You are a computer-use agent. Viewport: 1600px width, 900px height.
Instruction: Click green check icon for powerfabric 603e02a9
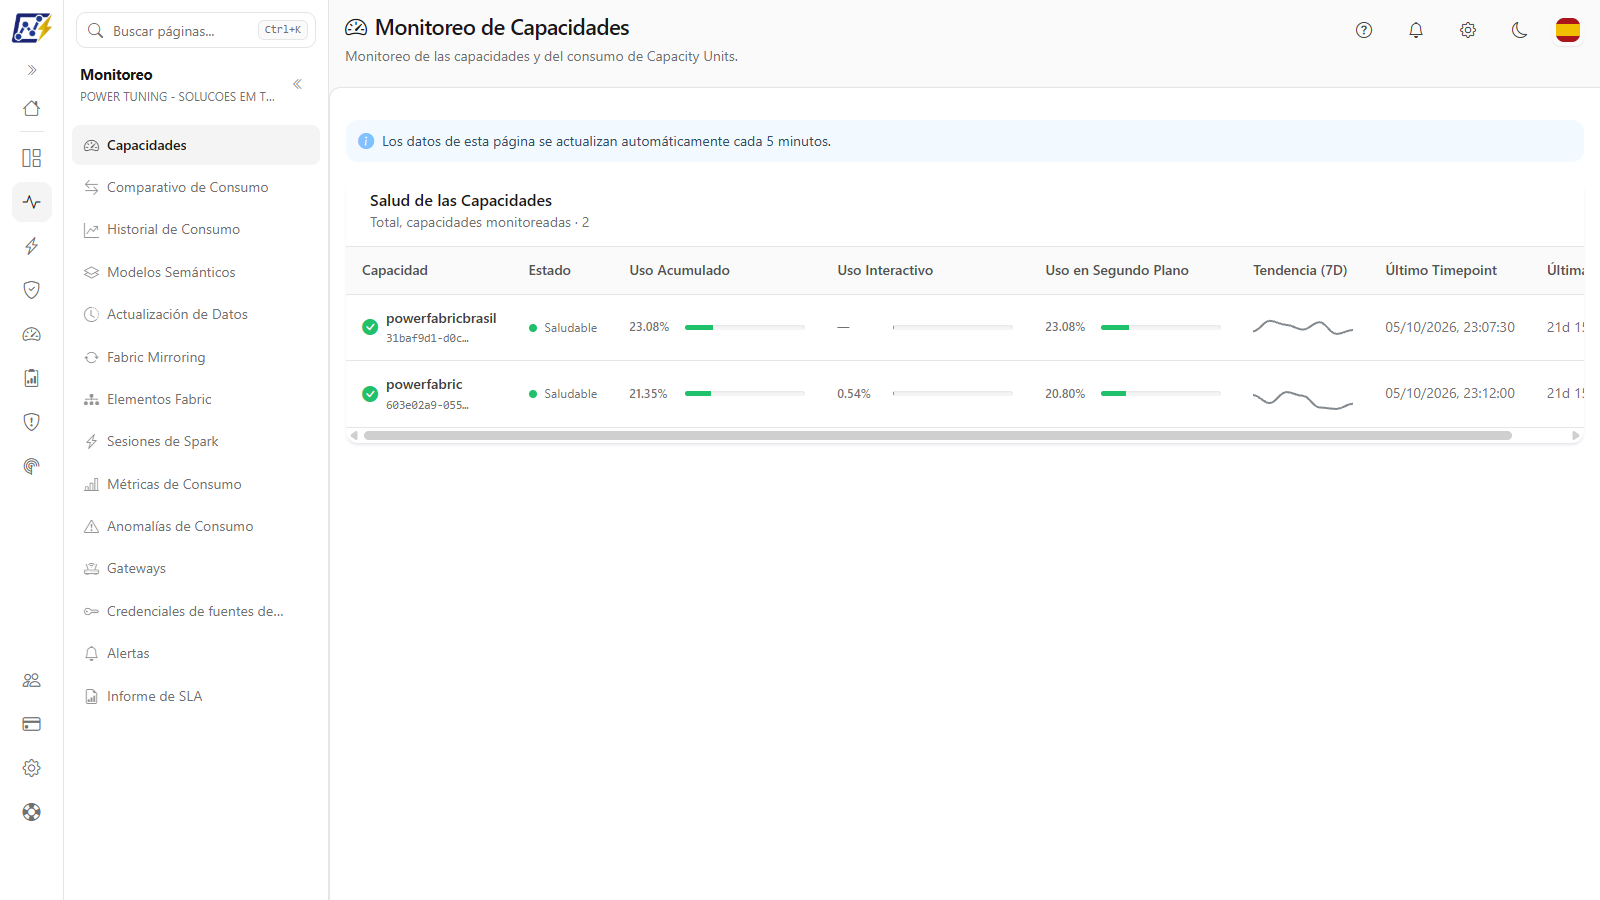(x=370, y=394)
